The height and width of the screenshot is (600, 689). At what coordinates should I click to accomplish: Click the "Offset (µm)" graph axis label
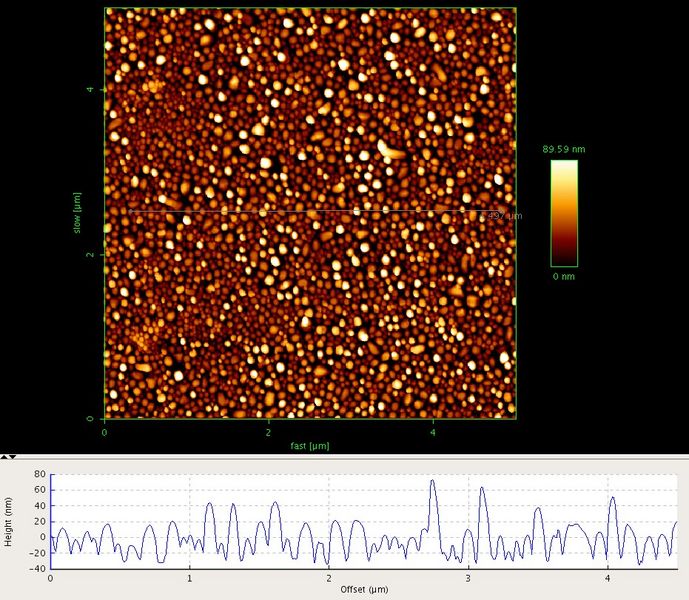pyautogui.click(x=363, y=590)
